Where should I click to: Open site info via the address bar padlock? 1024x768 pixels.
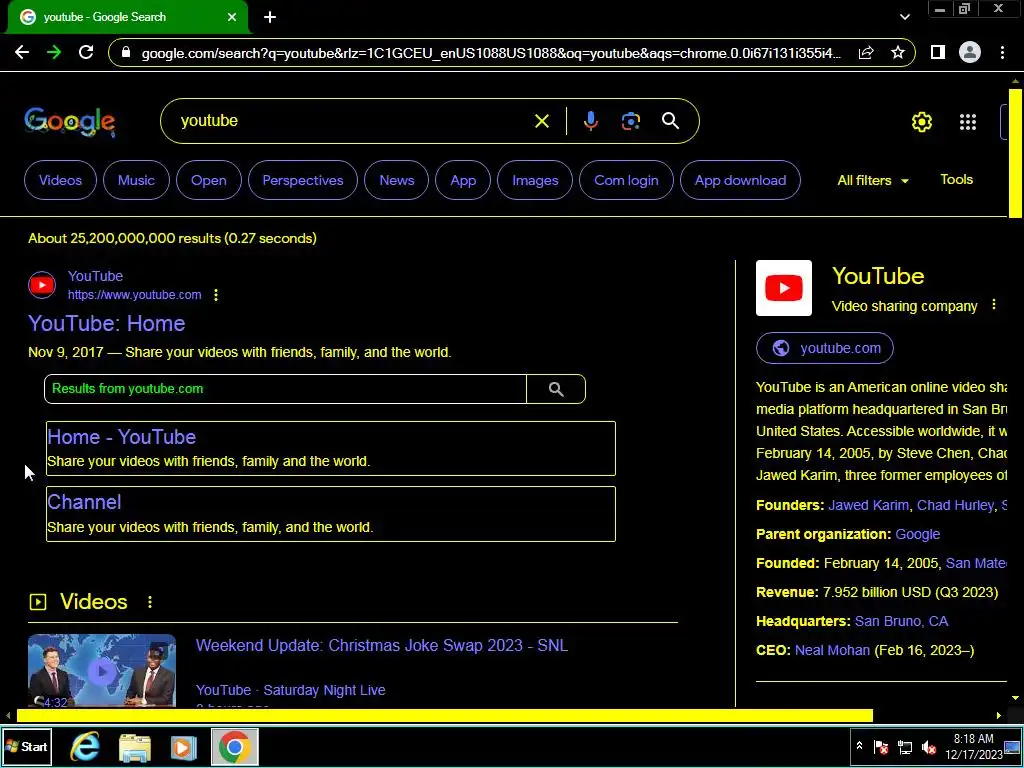[x=126, y=53]
